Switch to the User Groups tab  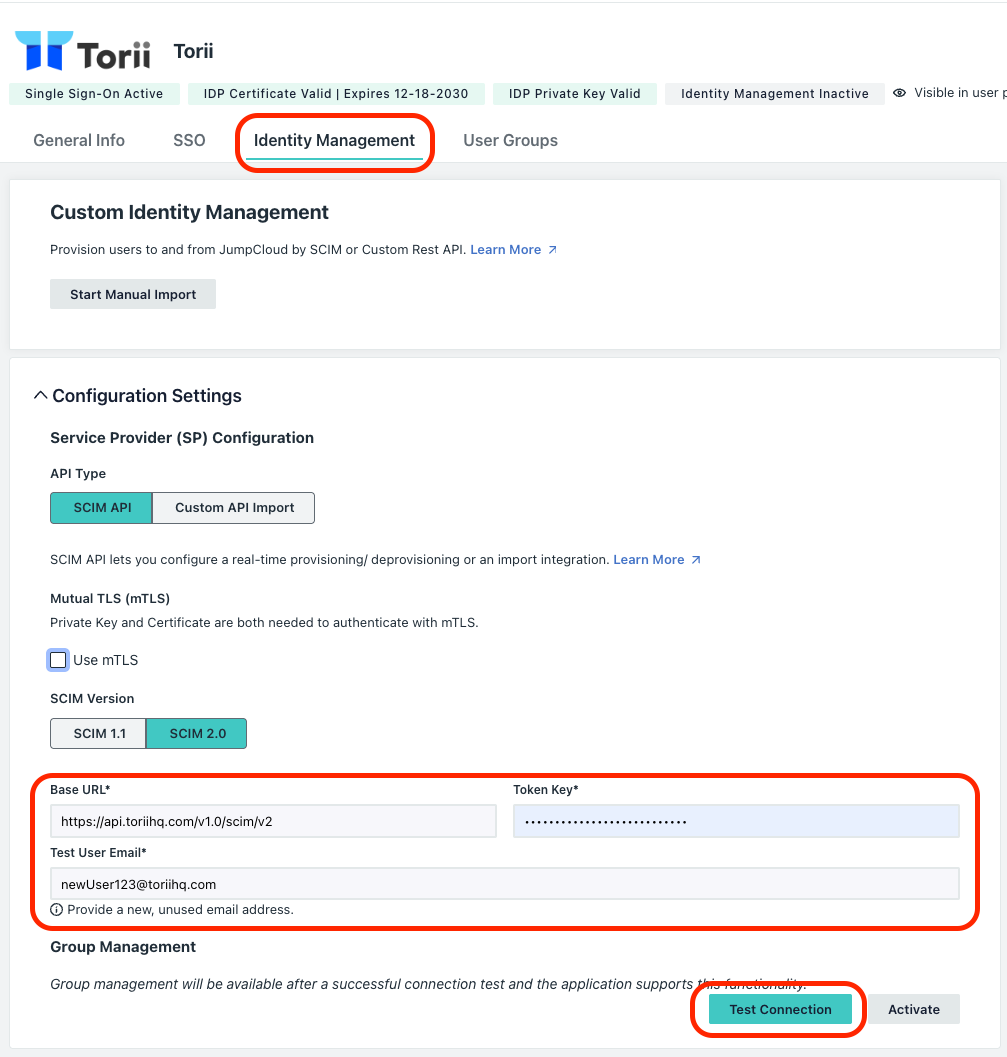510,140
